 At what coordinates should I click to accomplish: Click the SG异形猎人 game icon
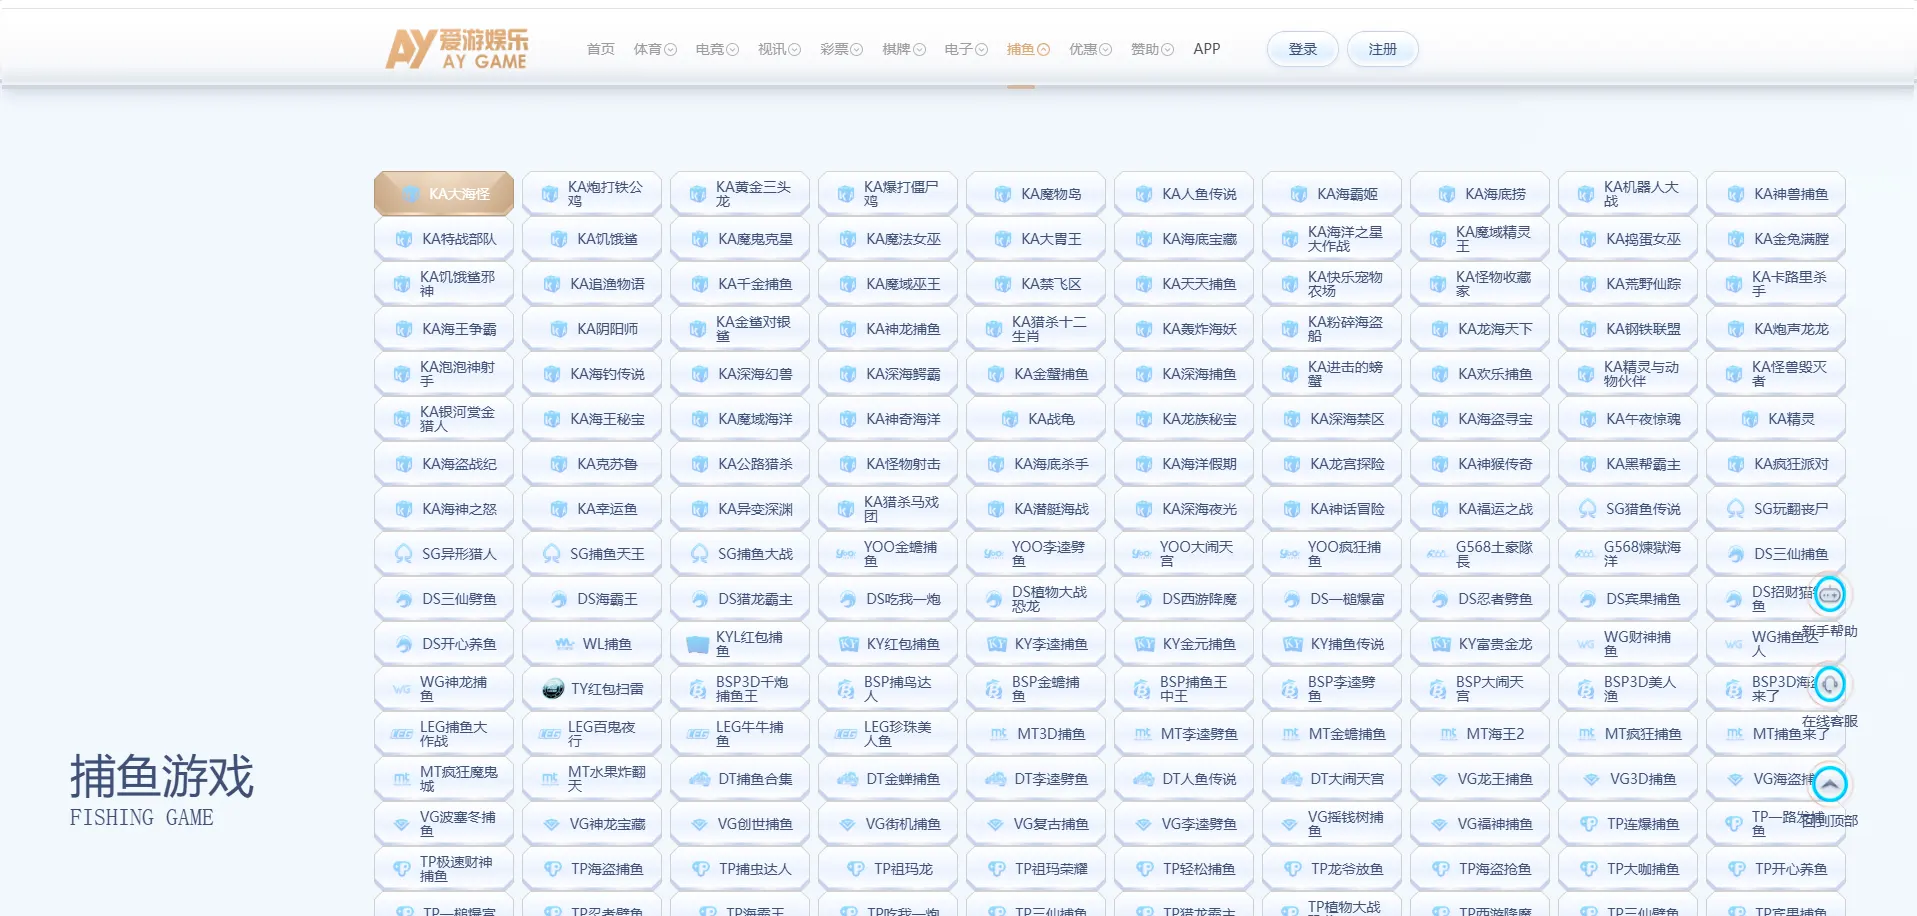tap(404, 554)
